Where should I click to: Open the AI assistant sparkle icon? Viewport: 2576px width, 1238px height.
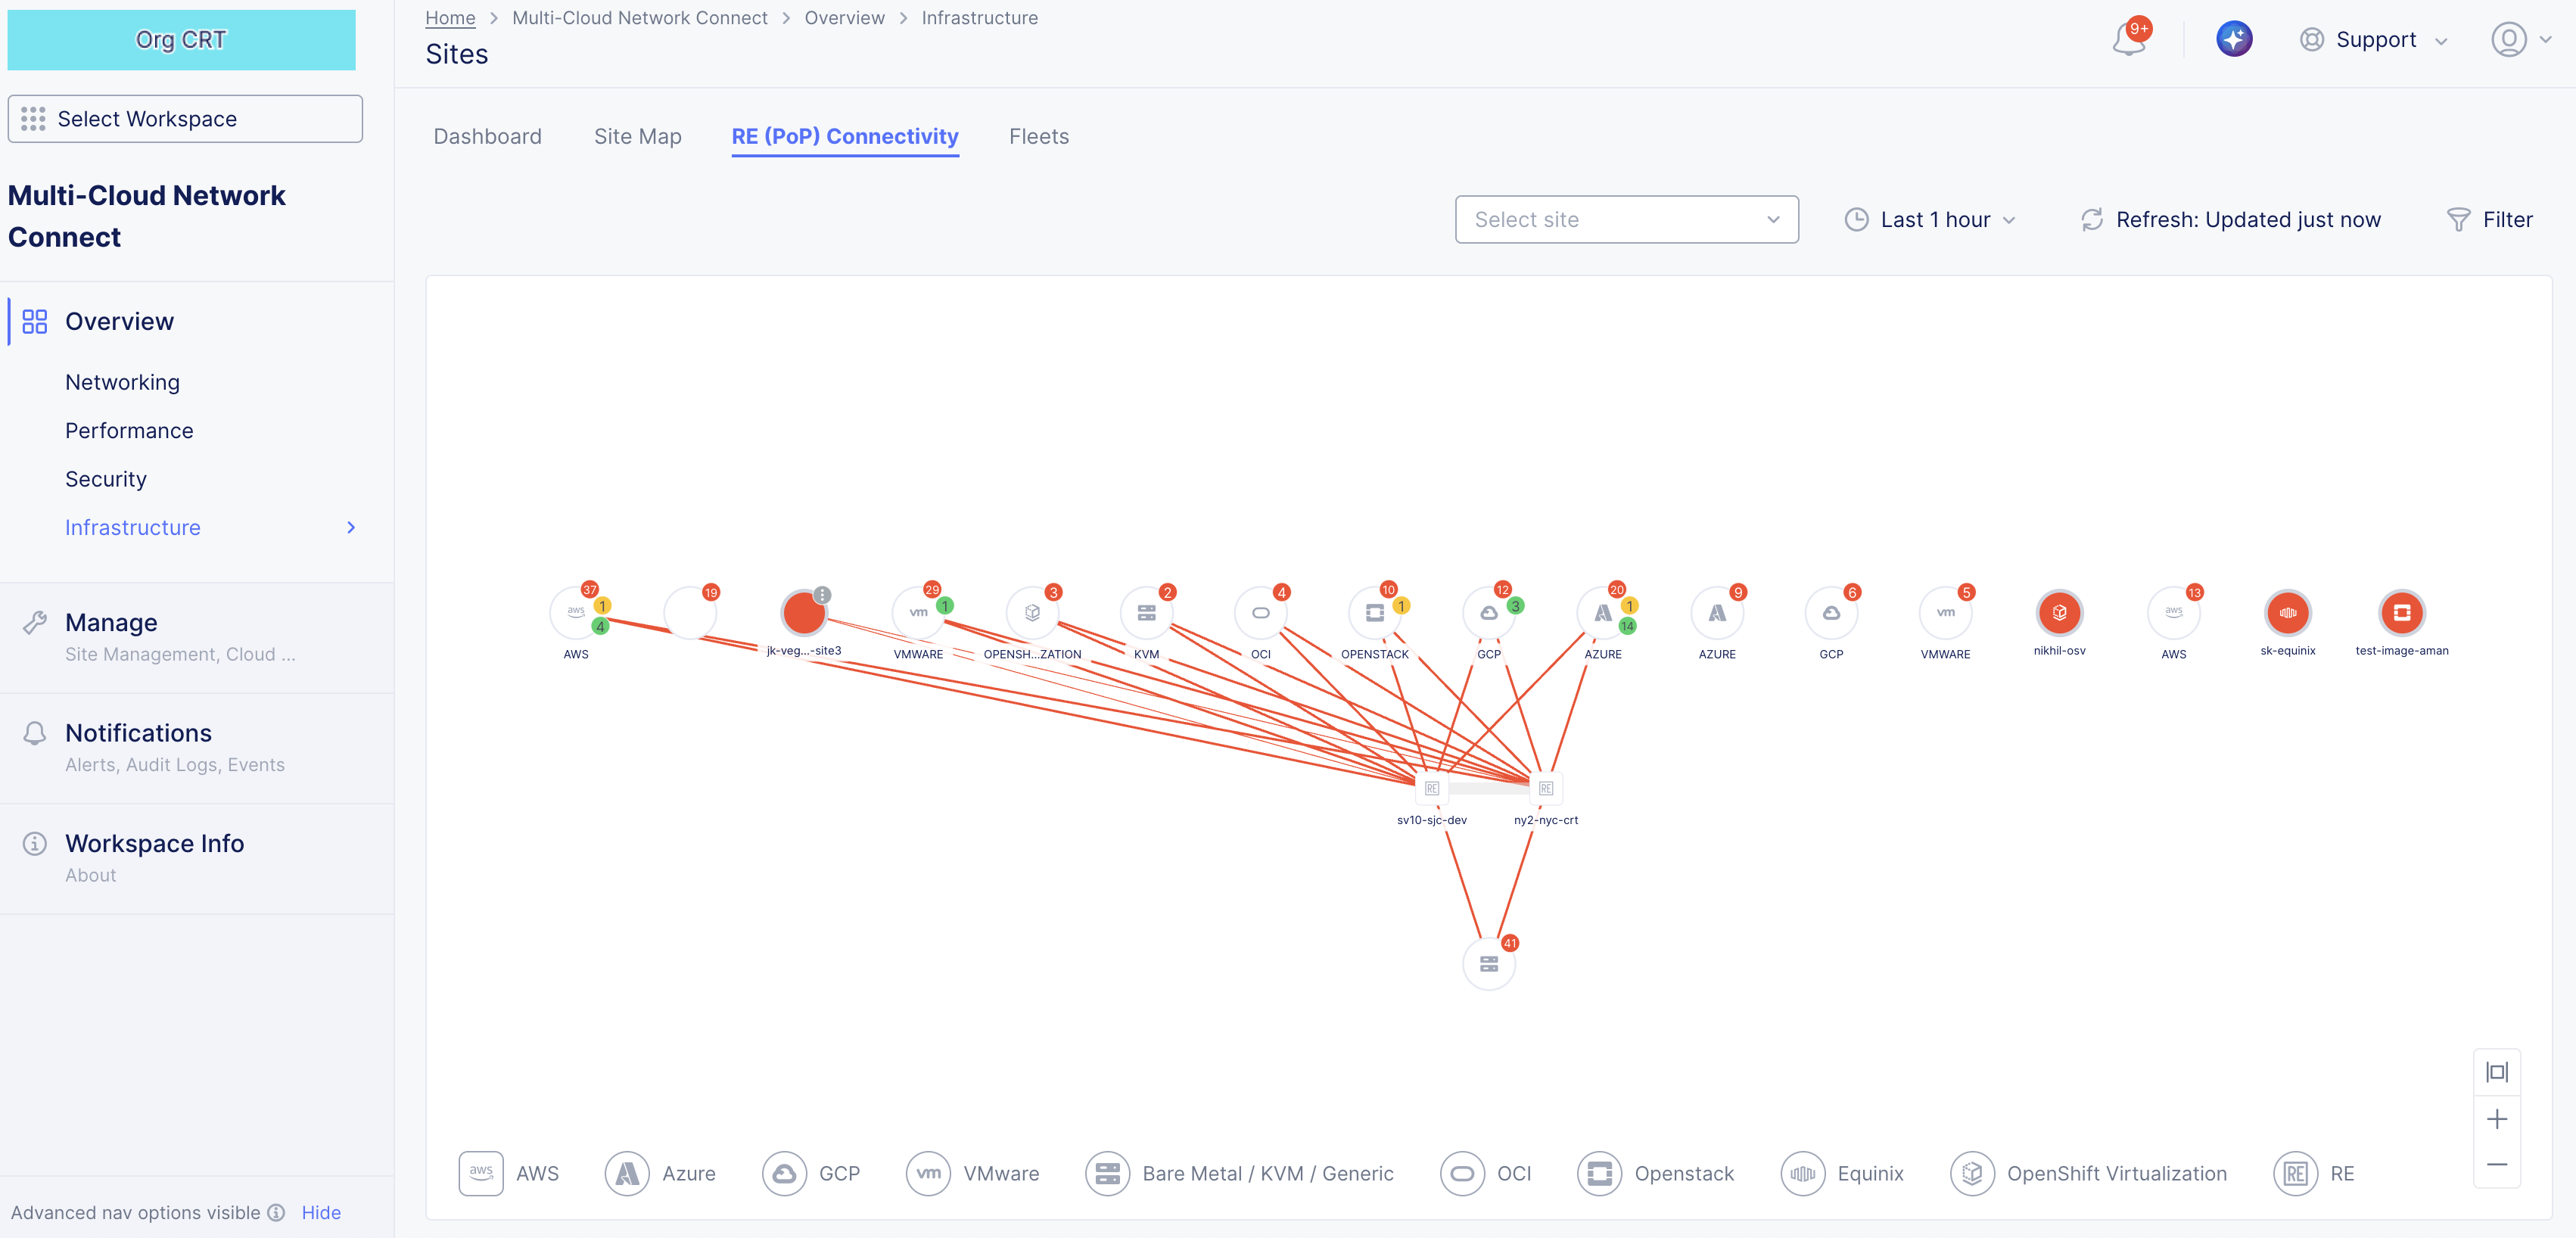(x=2234, y=38)
